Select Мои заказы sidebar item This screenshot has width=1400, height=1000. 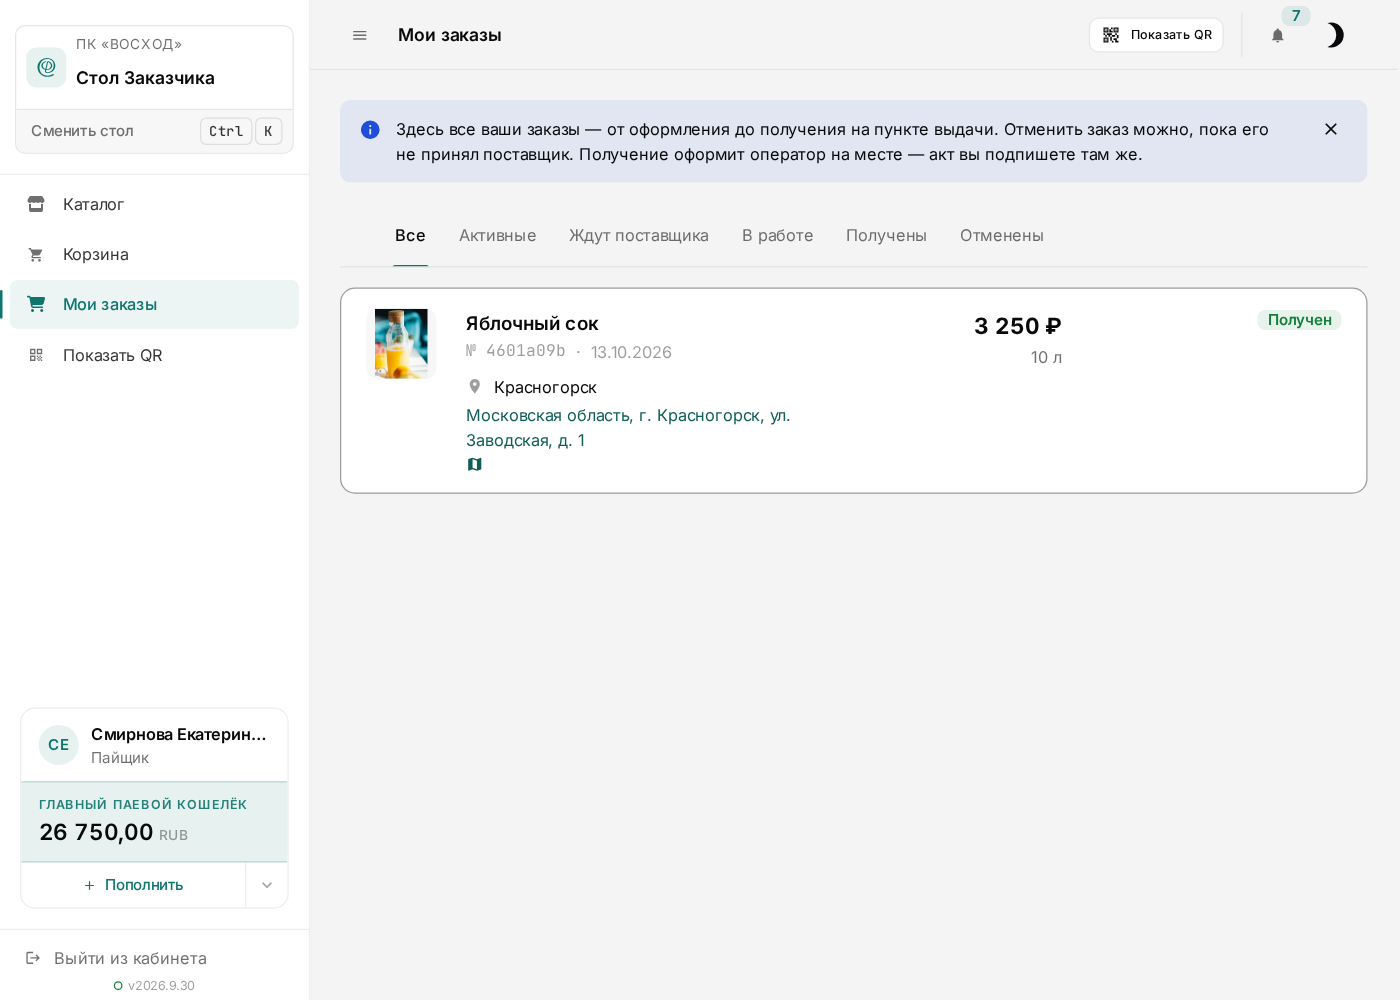click(154, 304)
